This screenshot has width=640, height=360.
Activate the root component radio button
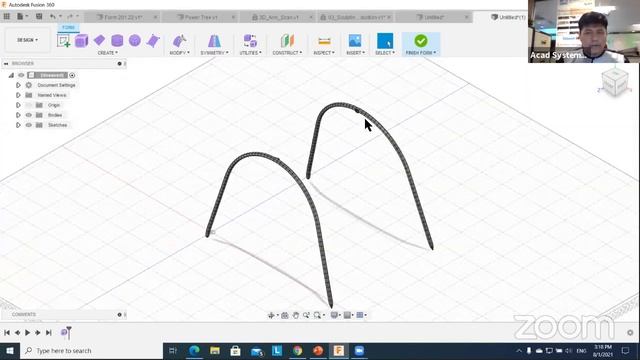coord(72,75)
